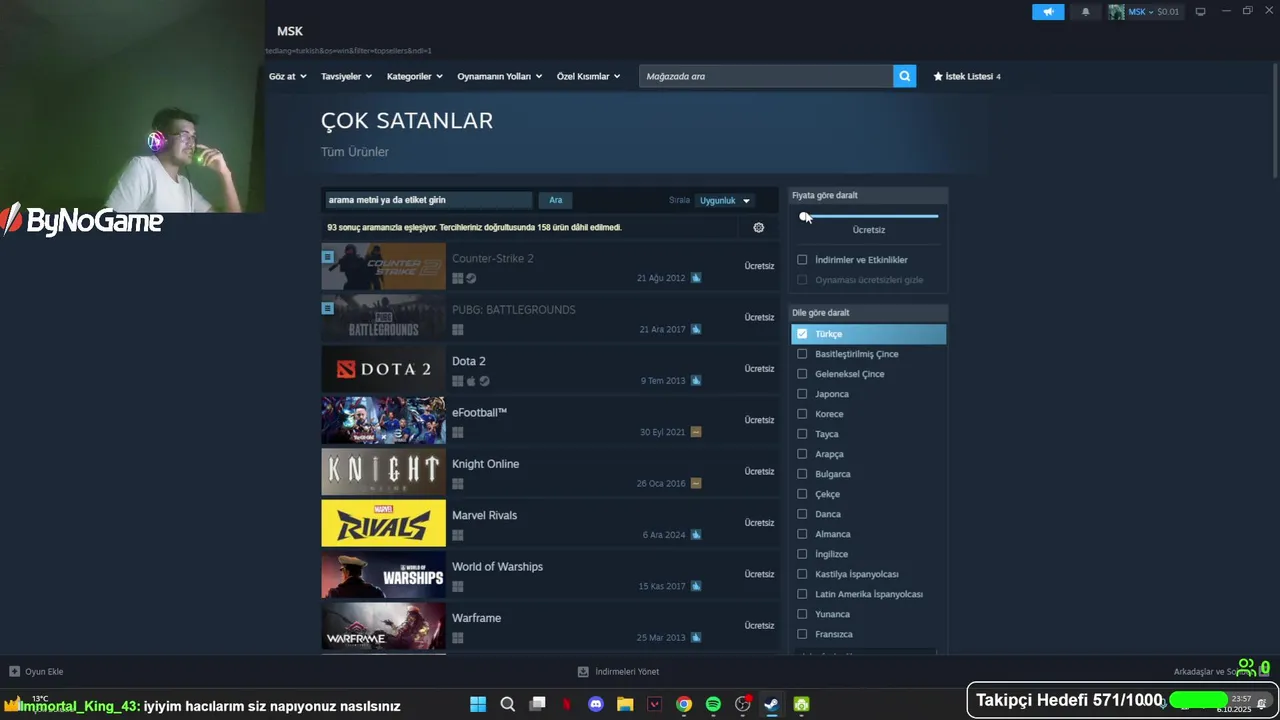This screenshot has height=720, width=1280.
Task: Open Arkadaşlar ve Sohbet panel
Action: point(1206,672)
